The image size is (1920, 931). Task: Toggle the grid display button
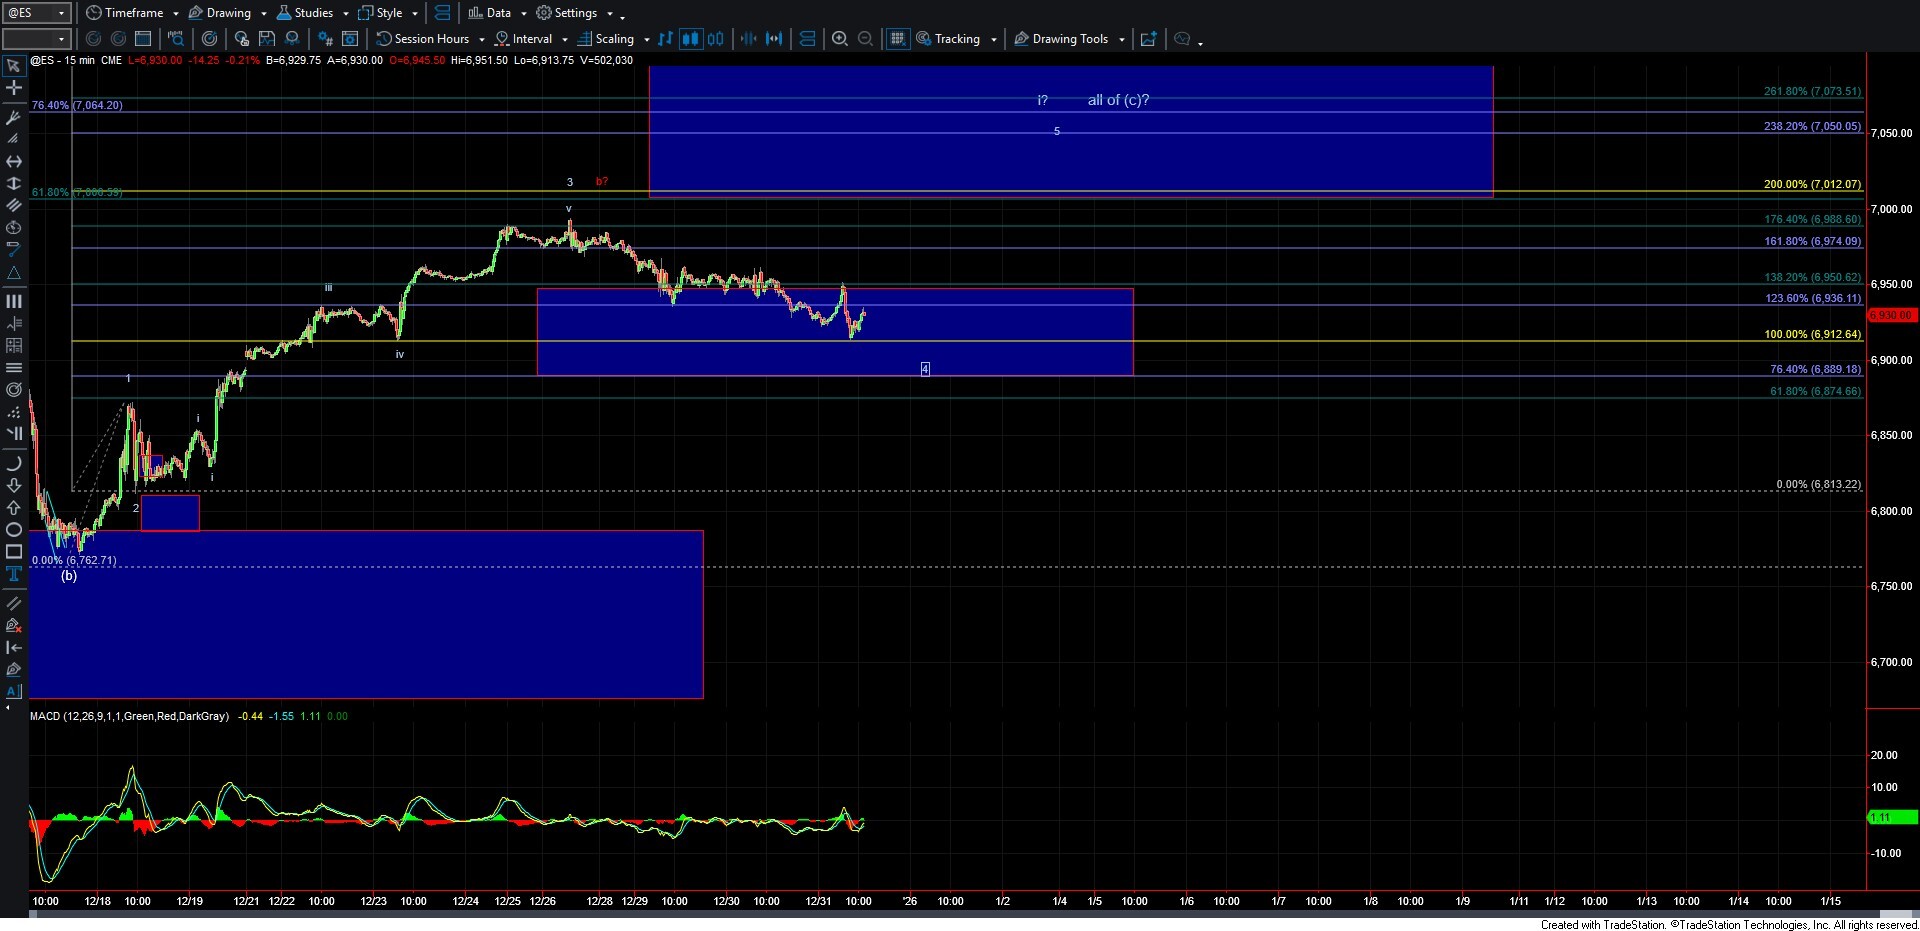897,39
